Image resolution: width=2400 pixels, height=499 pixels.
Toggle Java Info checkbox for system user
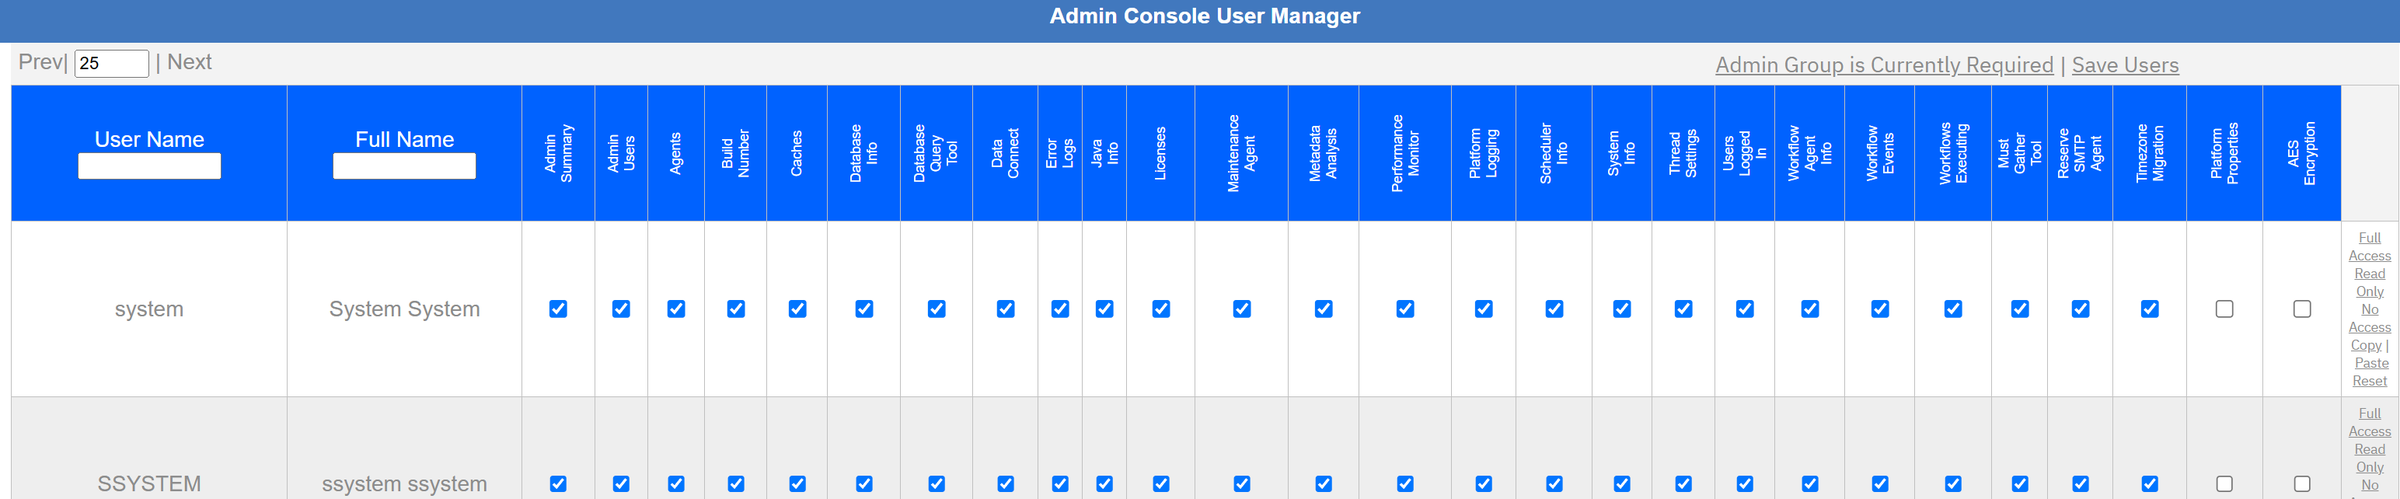[1104, 309]
